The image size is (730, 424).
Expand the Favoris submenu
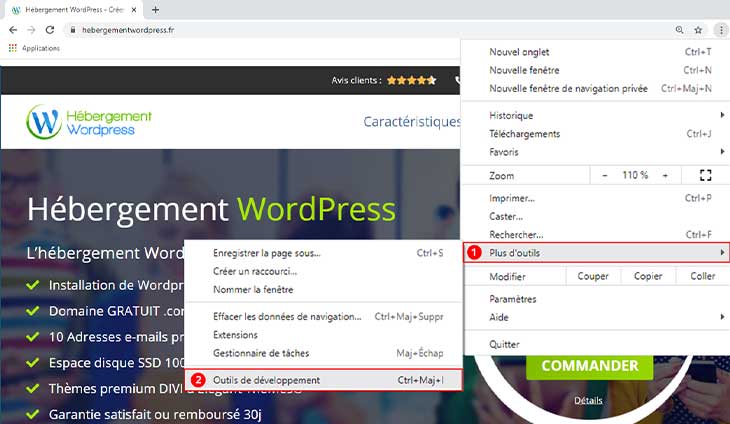point(596,152)
